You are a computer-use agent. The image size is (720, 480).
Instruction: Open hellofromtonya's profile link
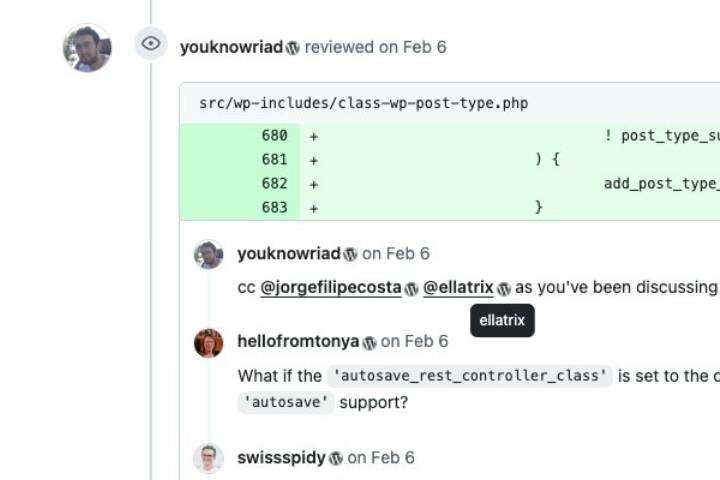[x=298, y=341]
